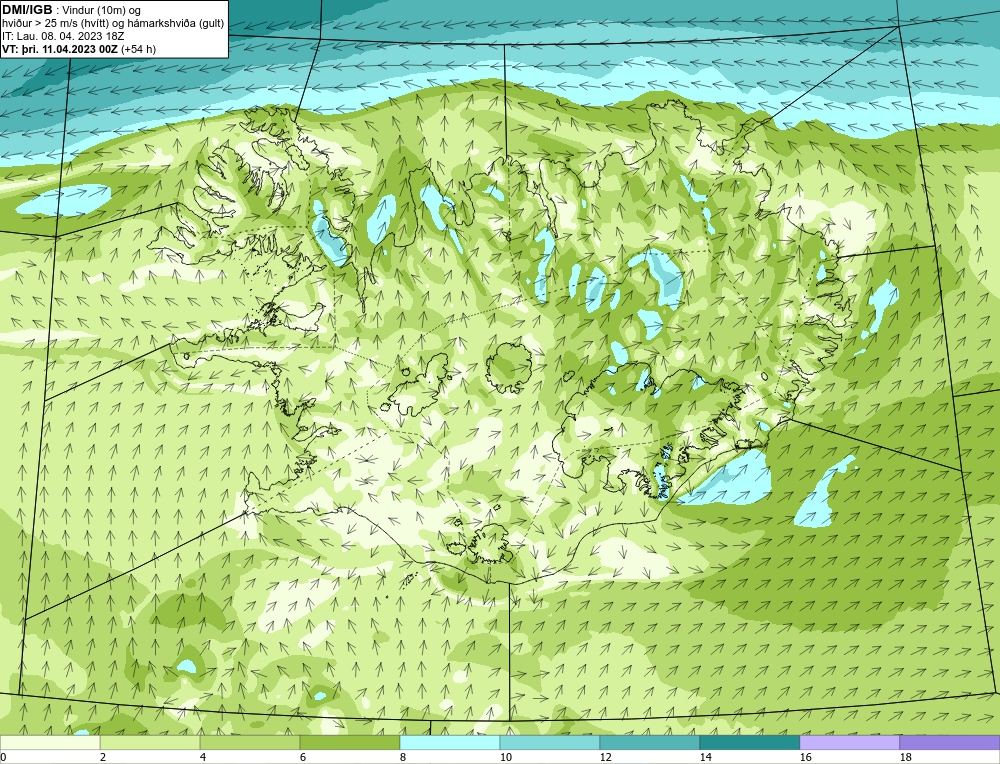Screen dimensions: 1000x764
Task: Click the 'DMI/IGB' model title text
Action: 27,10
